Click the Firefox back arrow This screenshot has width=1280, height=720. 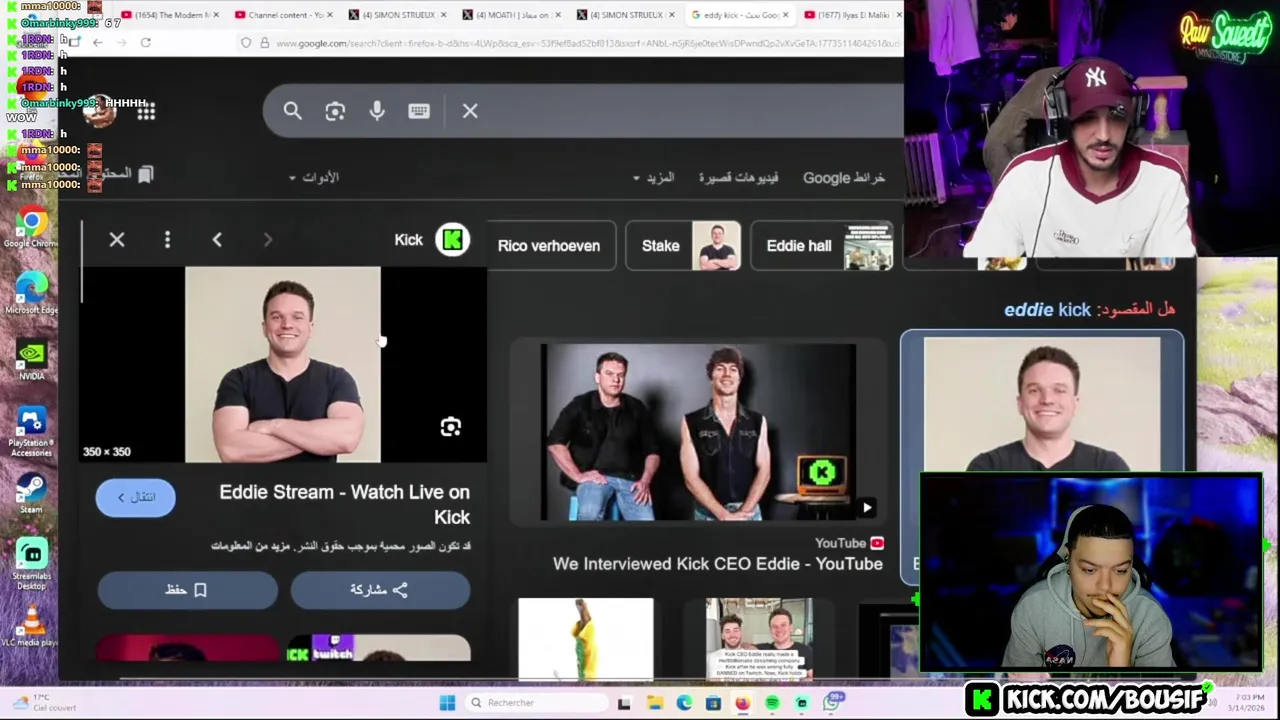(97, 42)
